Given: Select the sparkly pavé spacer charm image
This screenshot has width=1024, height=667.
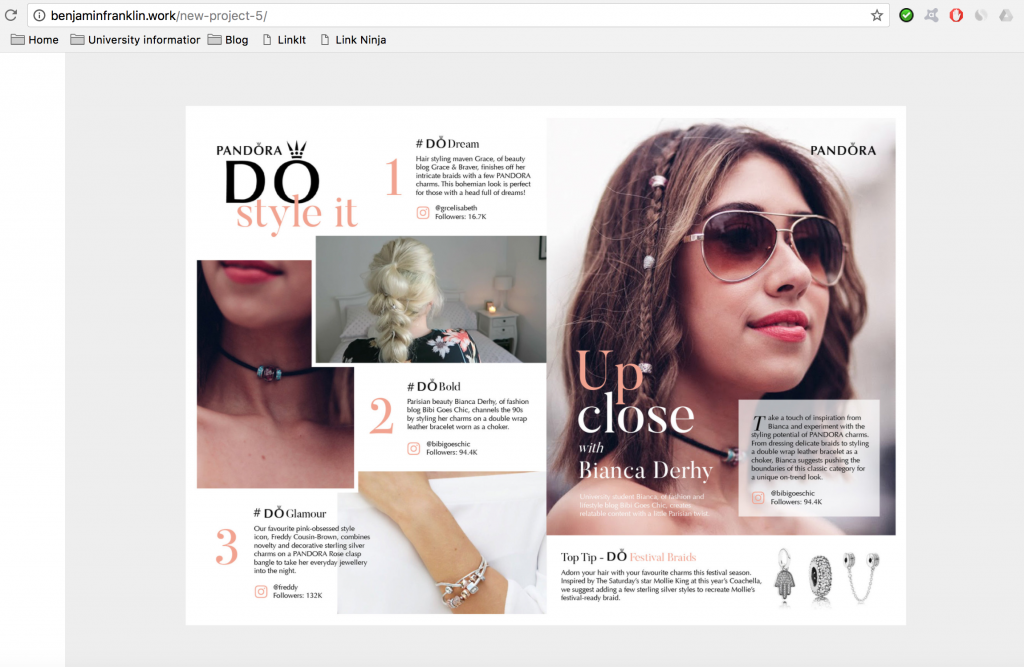Looking at the screenshot, I should [820, 578].
